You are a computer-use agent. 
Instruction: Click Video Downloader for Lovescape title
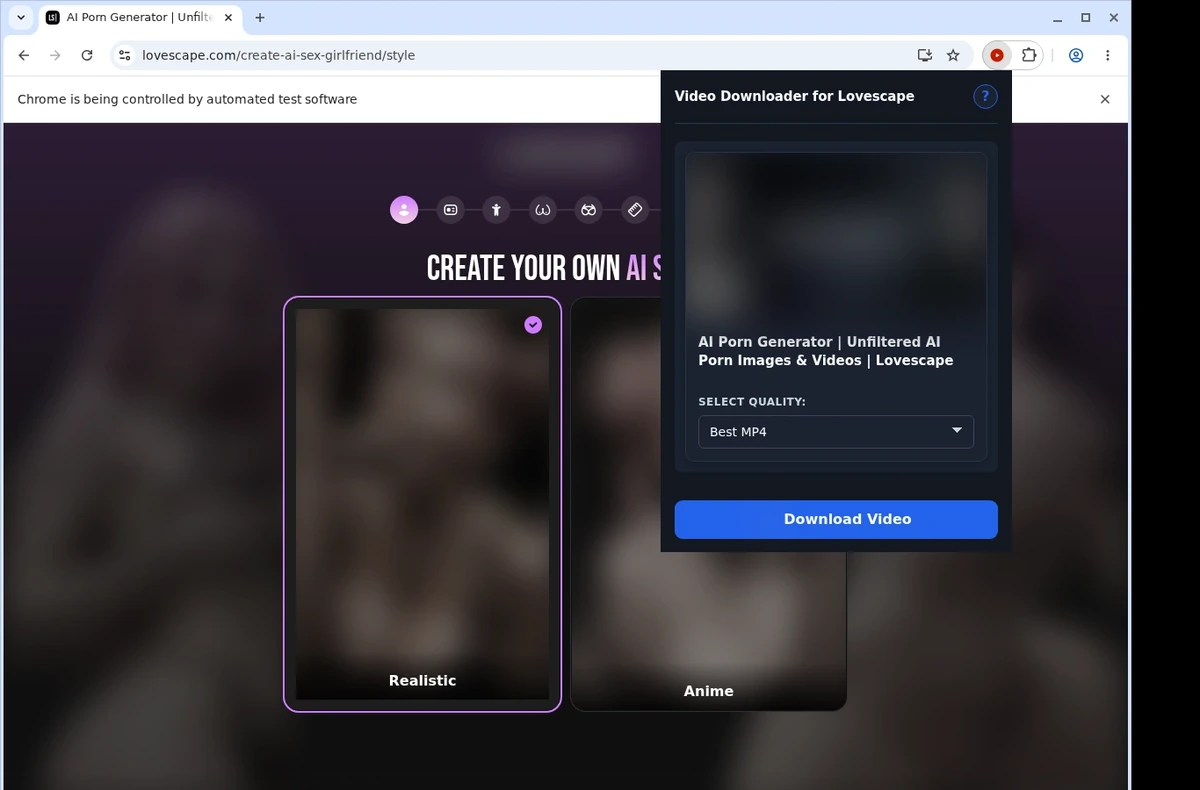click(794, 96)
